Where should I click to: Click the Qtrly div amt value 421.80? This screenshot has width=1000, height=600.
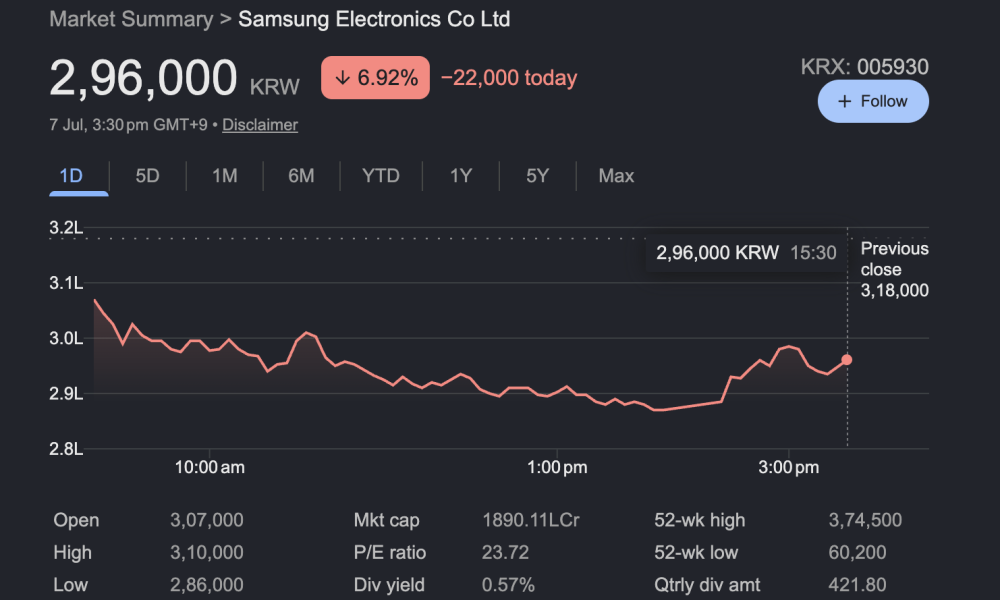tap(857, 585)
